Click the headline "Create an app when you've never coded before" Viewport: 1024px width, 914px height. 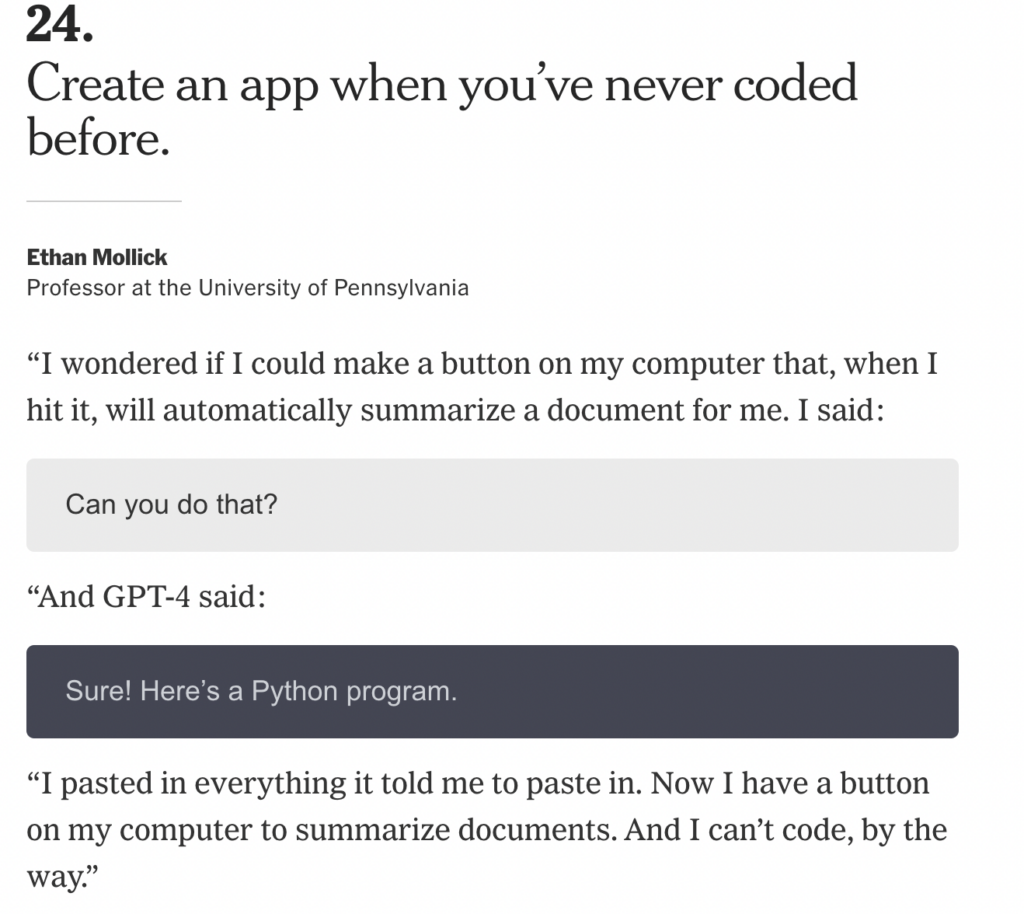[441, 110]
